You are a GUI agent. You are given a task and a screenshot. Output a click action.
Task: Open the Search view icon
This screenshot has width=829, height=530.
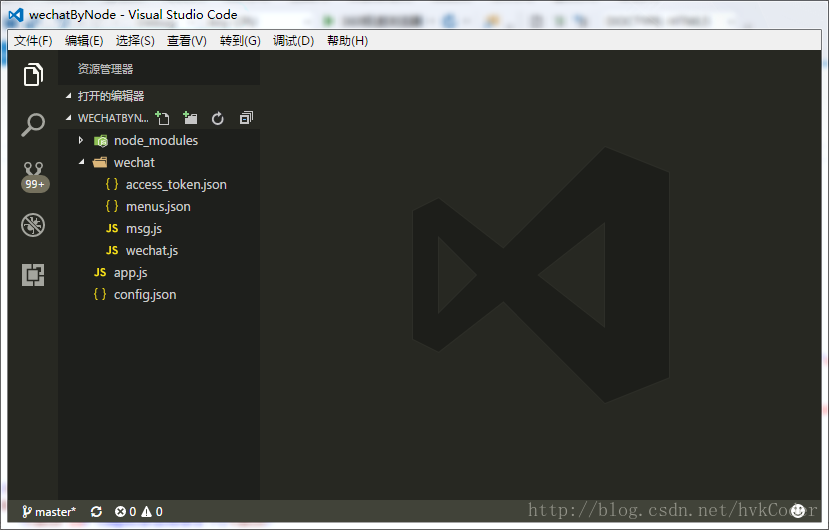pos(33,125)
